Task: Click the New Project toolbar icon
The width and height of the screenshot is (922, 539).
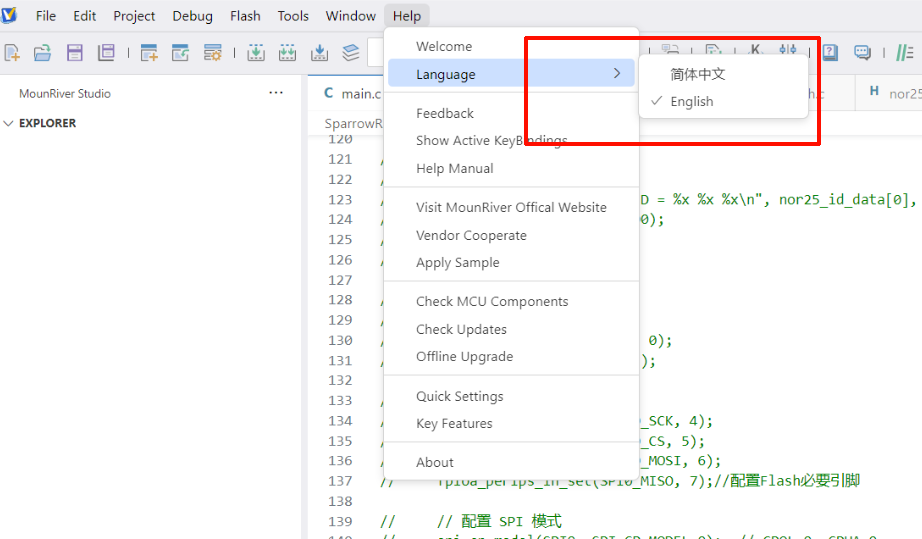Action: pyautogui.click(x=149, y=53)
